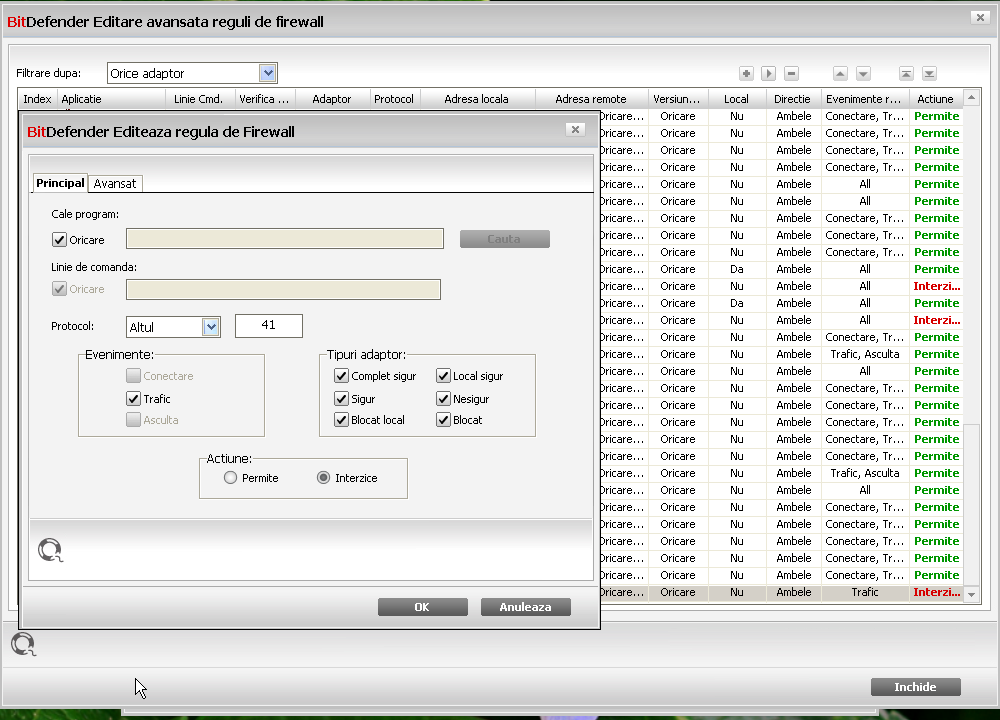The height and width of the screenshot is (720, 1000).
Task: Uncheck Complet sigur adapter type
Action: (341, 376)
